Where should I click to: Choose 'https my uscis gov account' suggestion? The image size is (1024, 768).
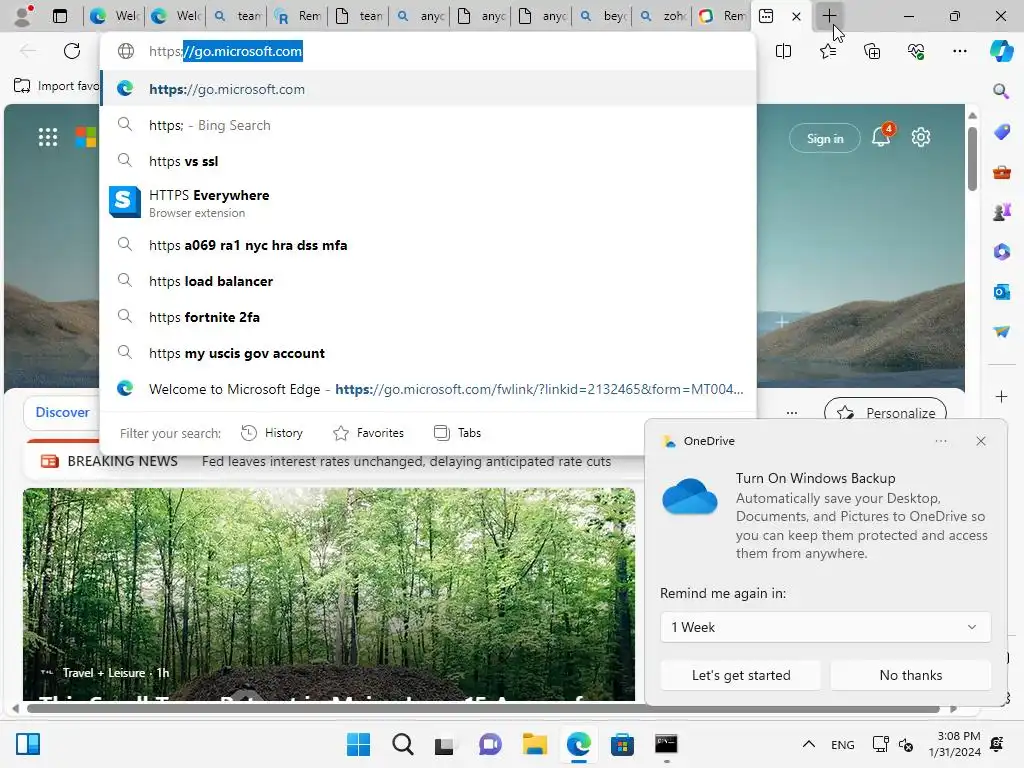(428, 353)
